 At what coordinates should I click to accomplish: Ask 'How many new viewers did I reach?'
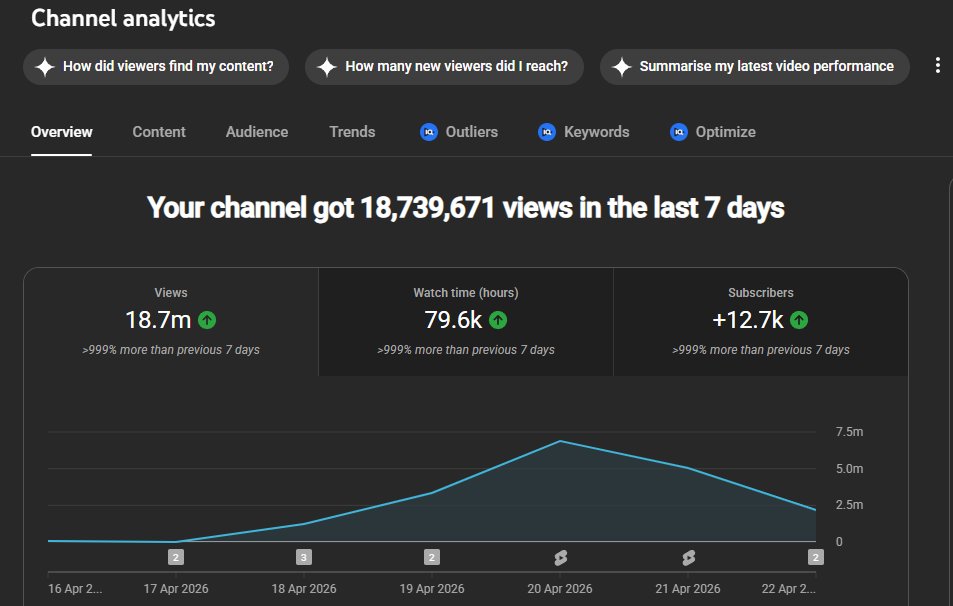[444, 67]
